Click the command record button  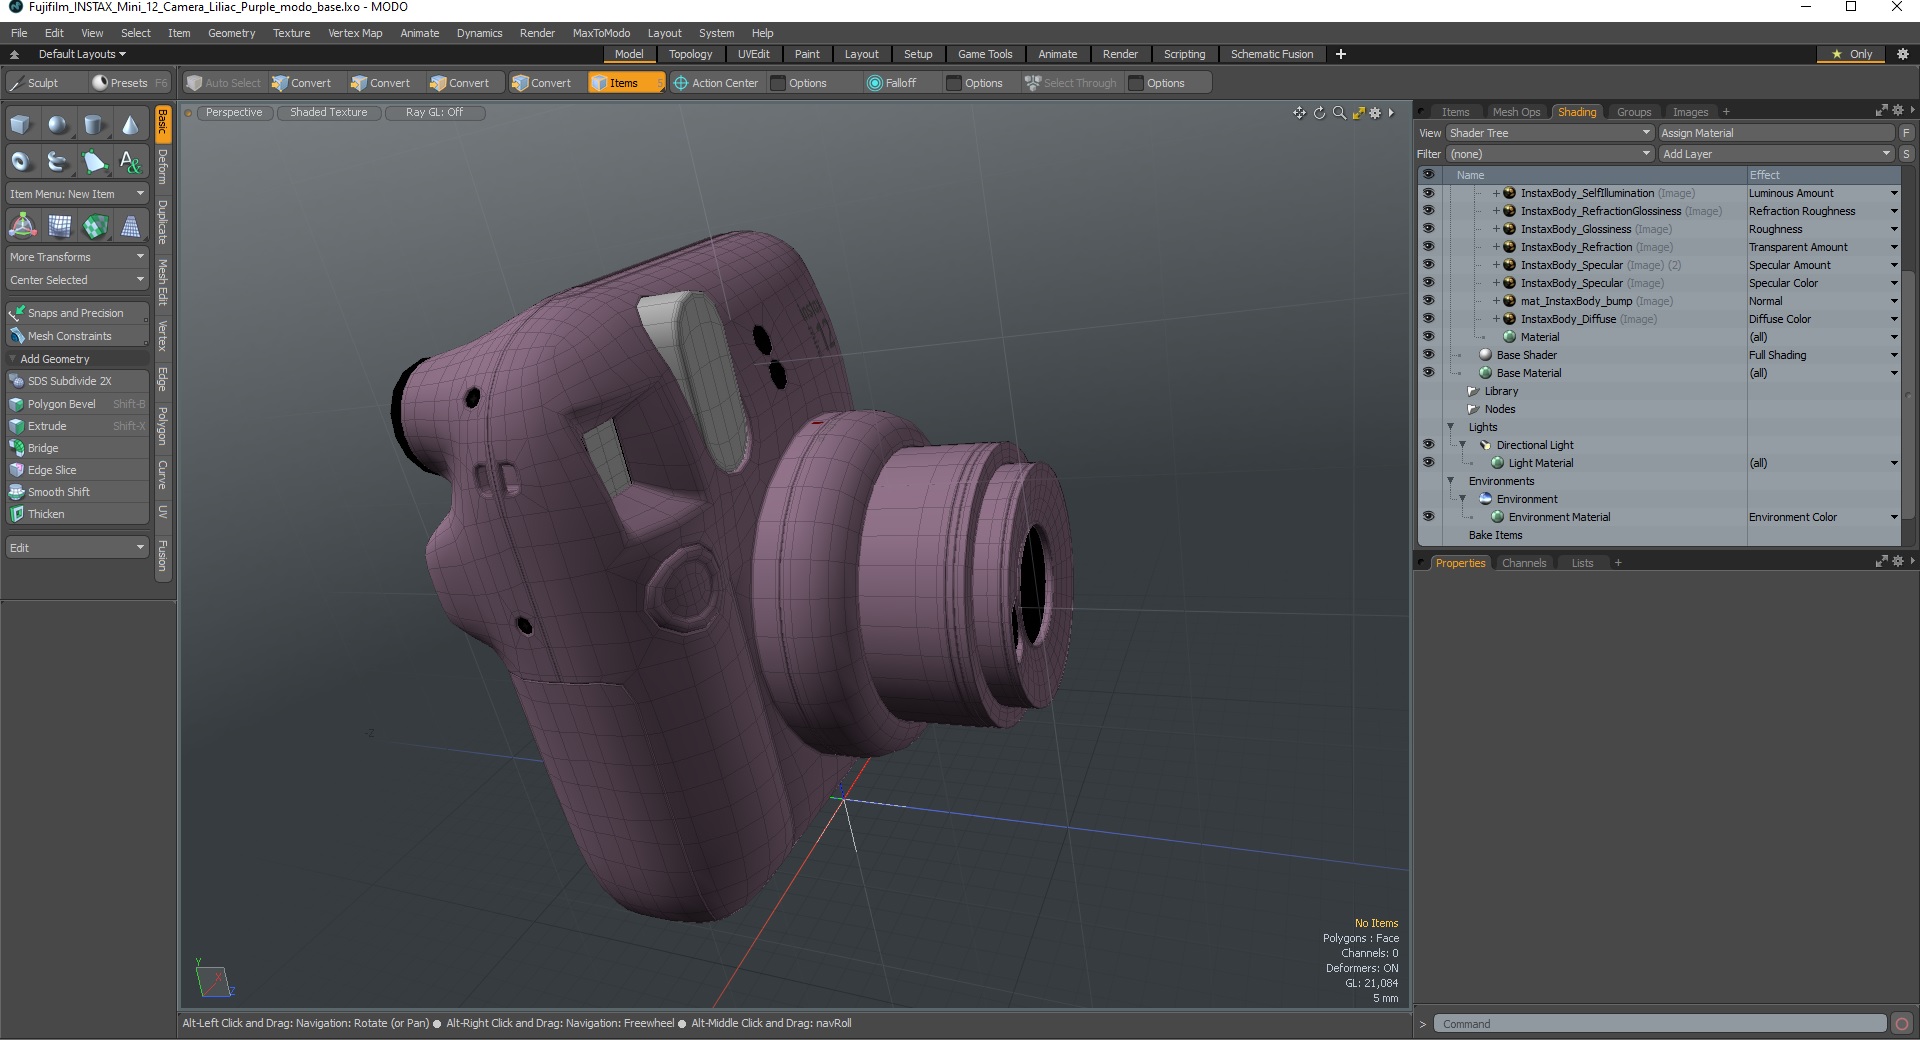point(1902,1024)
